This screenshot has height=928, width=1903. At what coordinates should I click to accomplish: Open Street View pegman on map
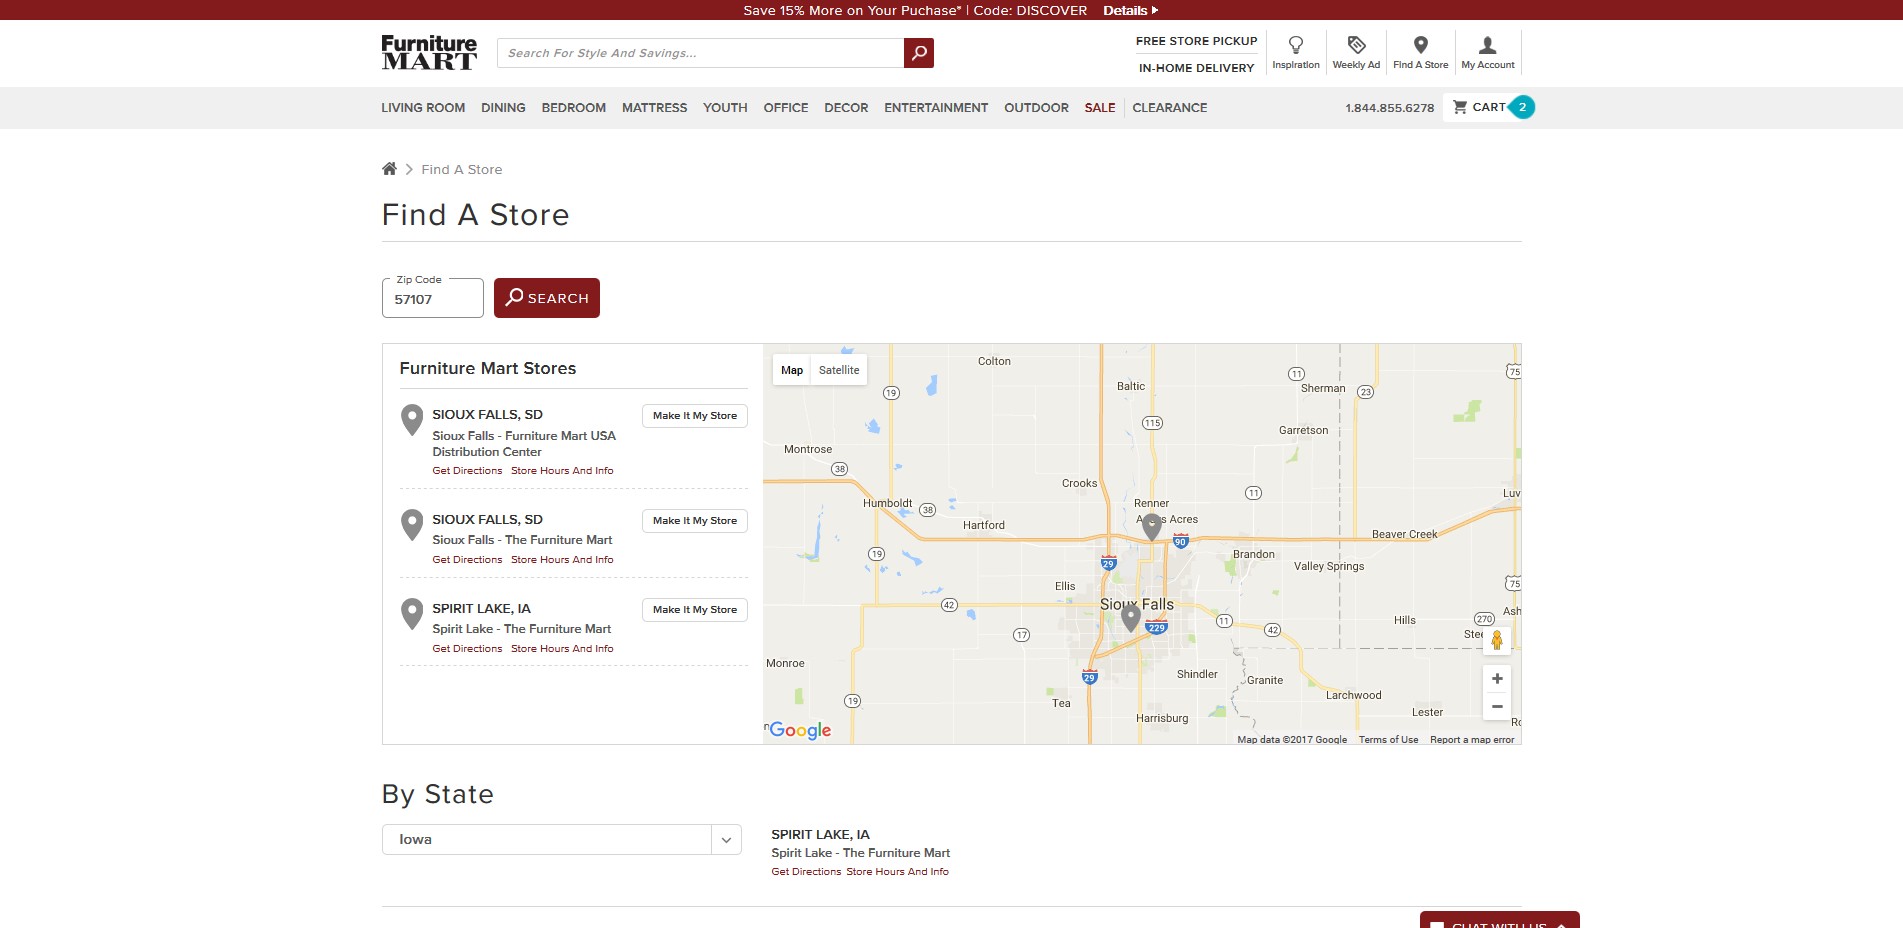(1497, 640)
